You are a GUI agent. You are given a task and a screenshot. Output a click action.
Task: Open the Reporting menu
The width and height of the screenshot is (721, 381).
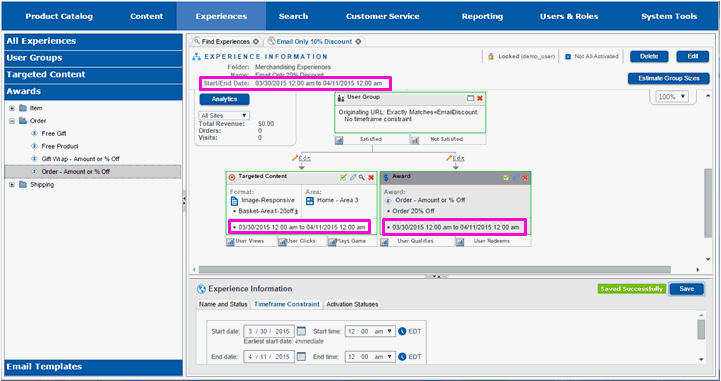(x=482, y=16)
